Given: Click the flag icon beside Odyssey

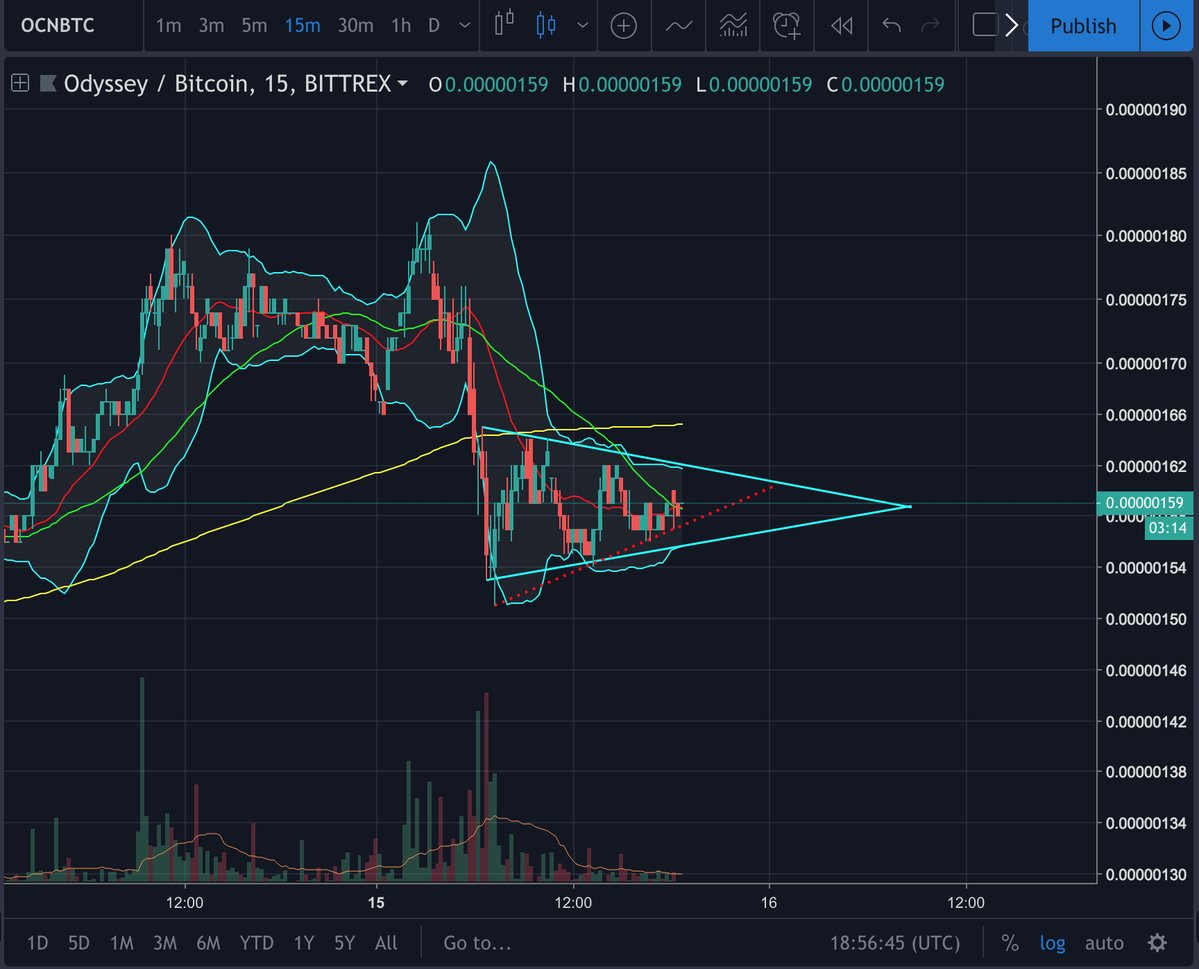Looking at the screenshot, I should (48, 83).
